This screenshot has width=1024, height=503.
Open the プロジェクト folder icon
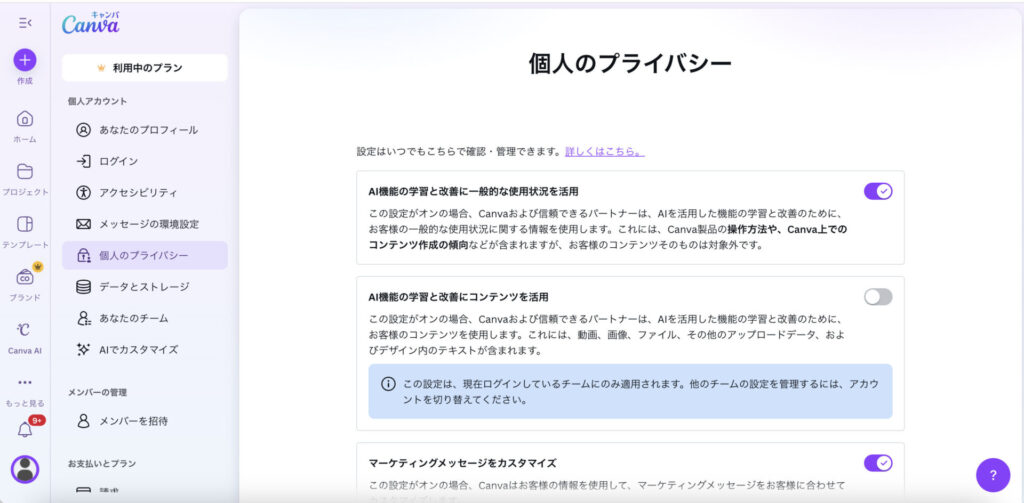[25, 171]
